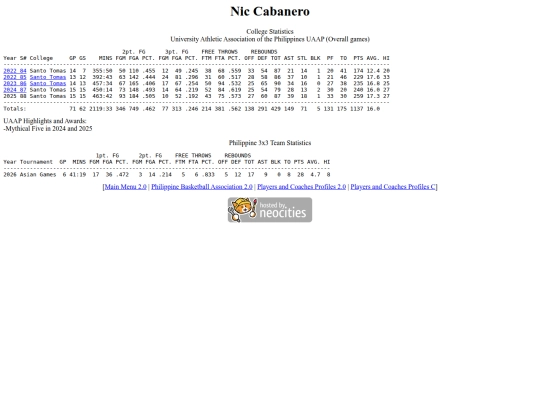Screen dimensions: 540x405
Task: Click the Tournament column header
Action: pyautogui.click(x=36, y=162)
